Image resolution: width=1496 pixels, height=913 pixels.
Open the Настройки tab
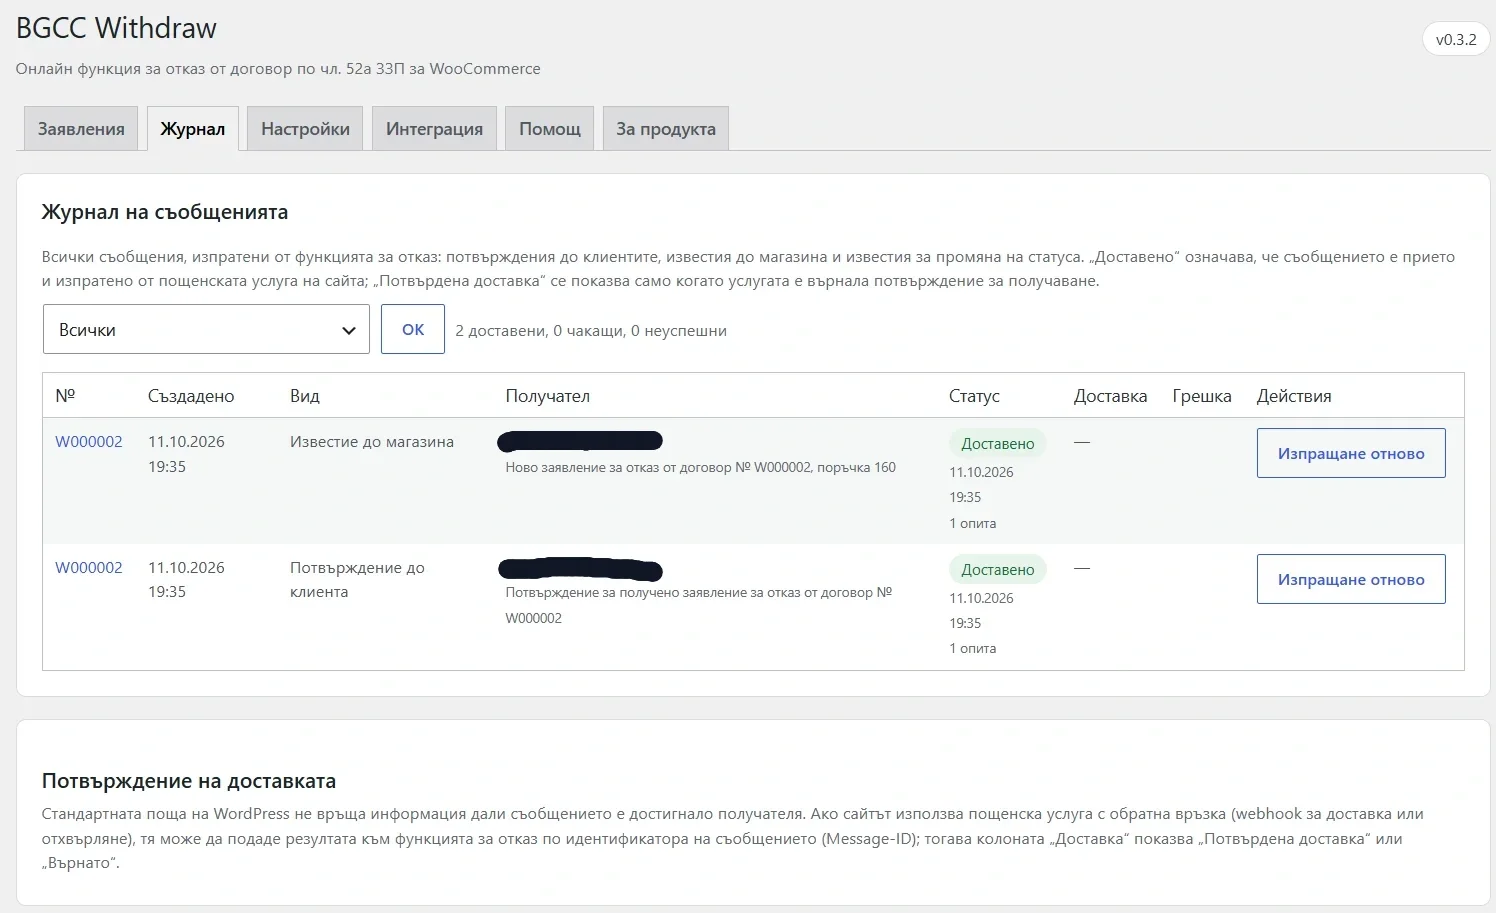[305, 129]
